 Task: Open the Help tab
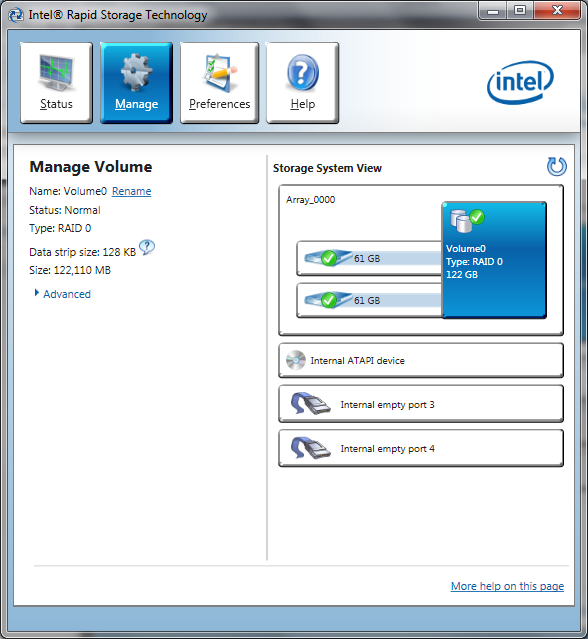click(x=302, y=82)
